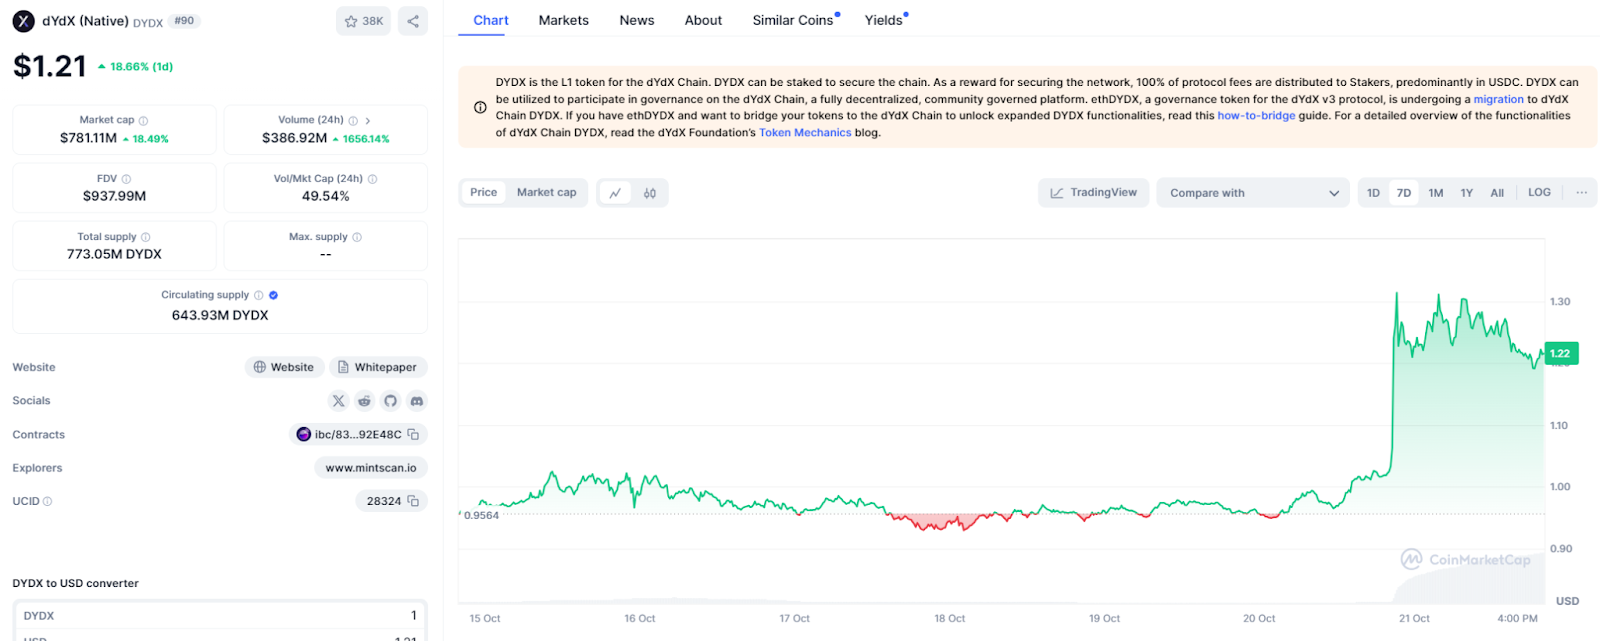Image resolution: width=1600 pixels, height=641 pixels.
Task: Open the Discord social icon
Action: coord(417,401)
